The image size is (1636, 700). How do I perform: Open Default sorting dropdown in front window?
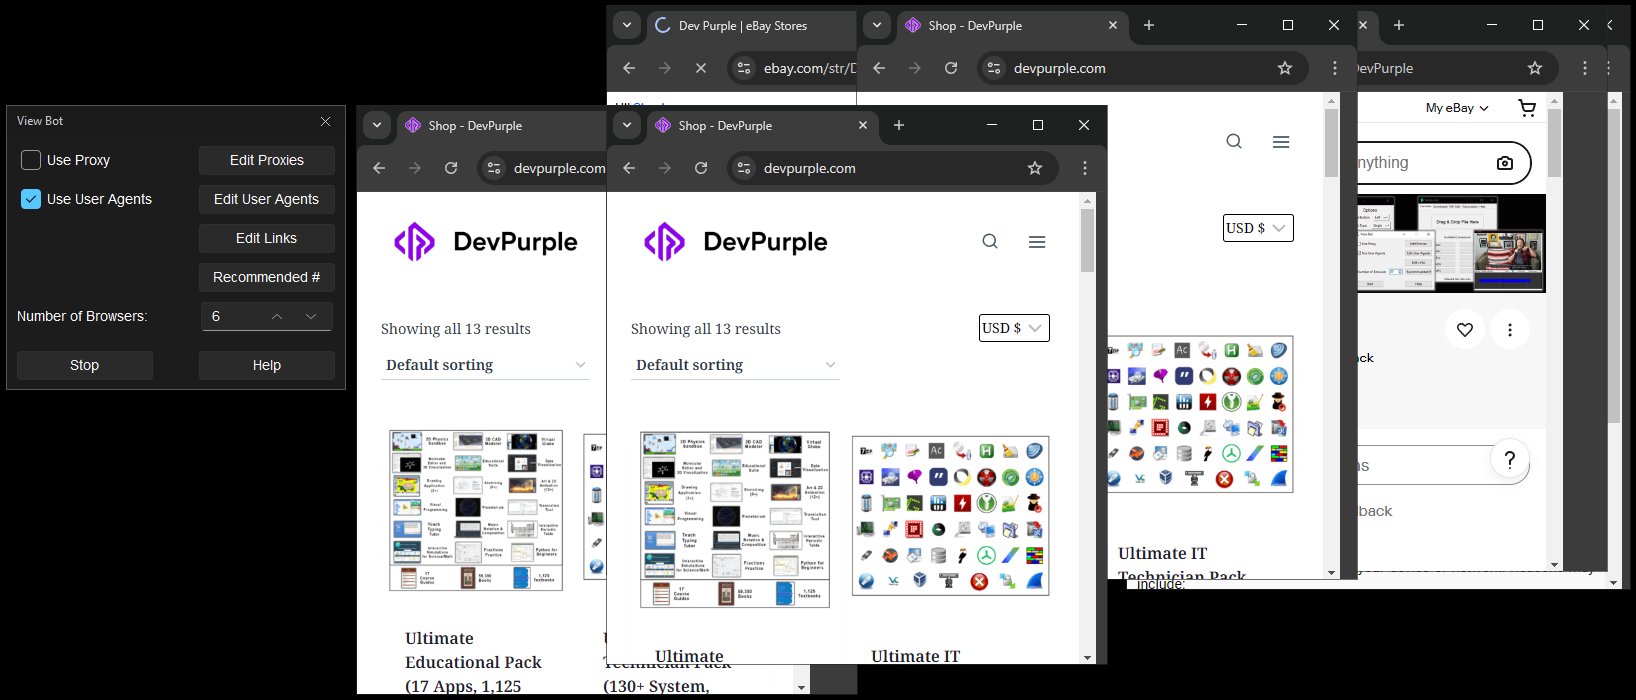point(735,365)
